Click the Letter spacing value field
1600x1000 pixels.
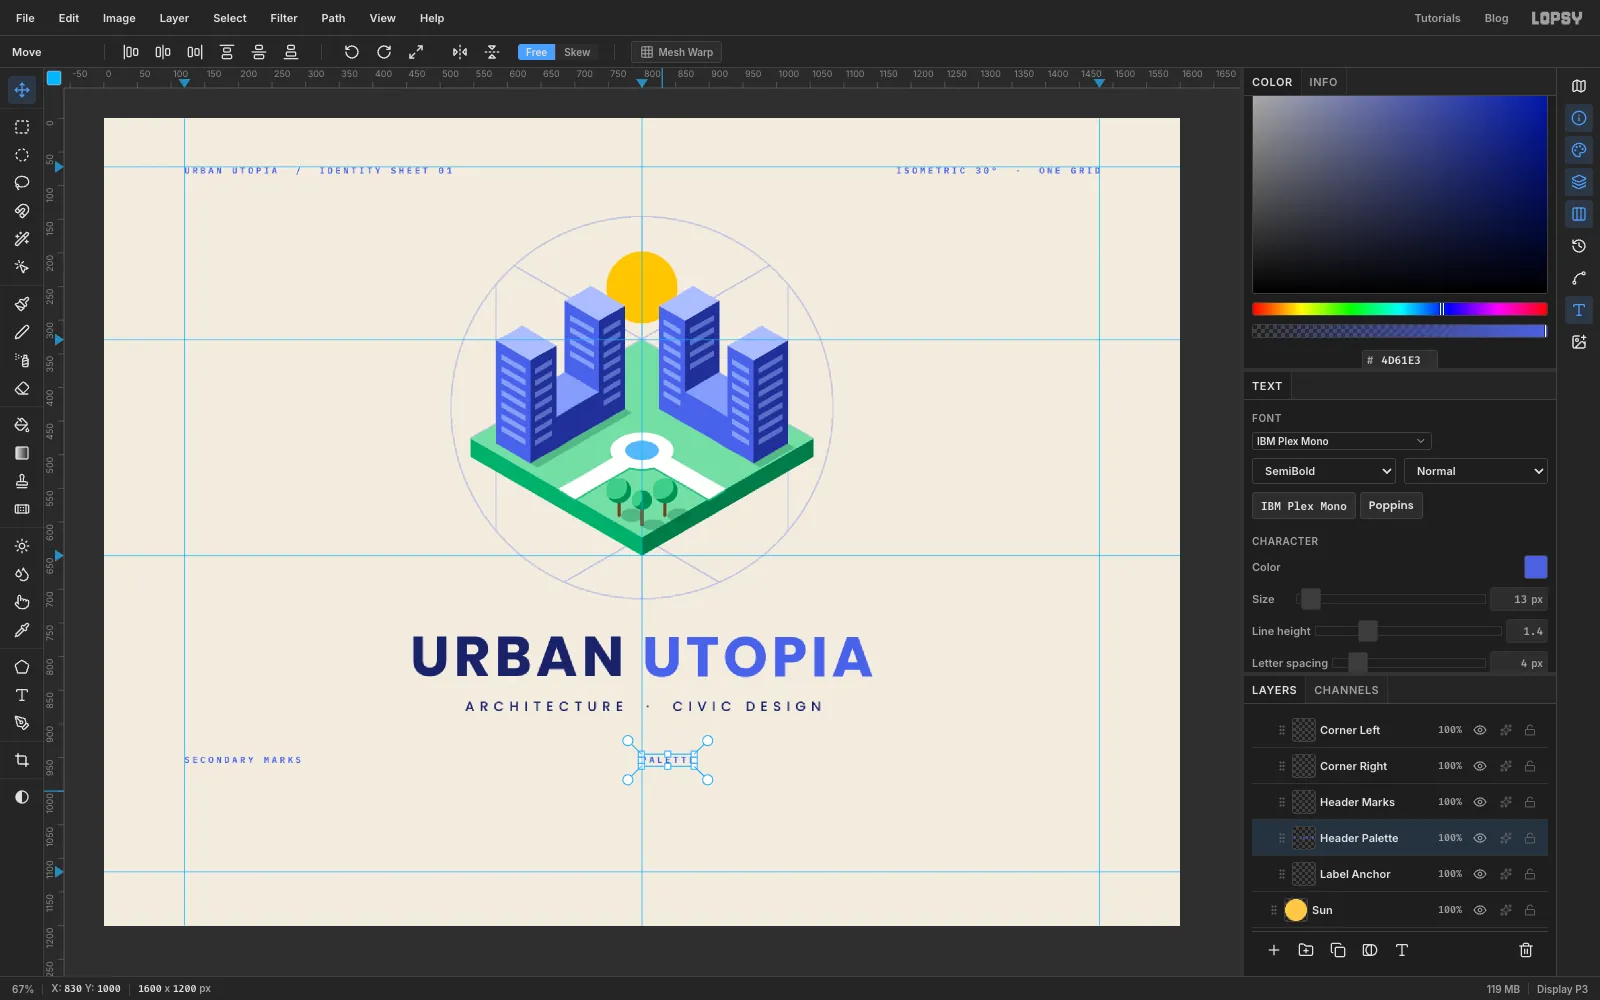1519,663
